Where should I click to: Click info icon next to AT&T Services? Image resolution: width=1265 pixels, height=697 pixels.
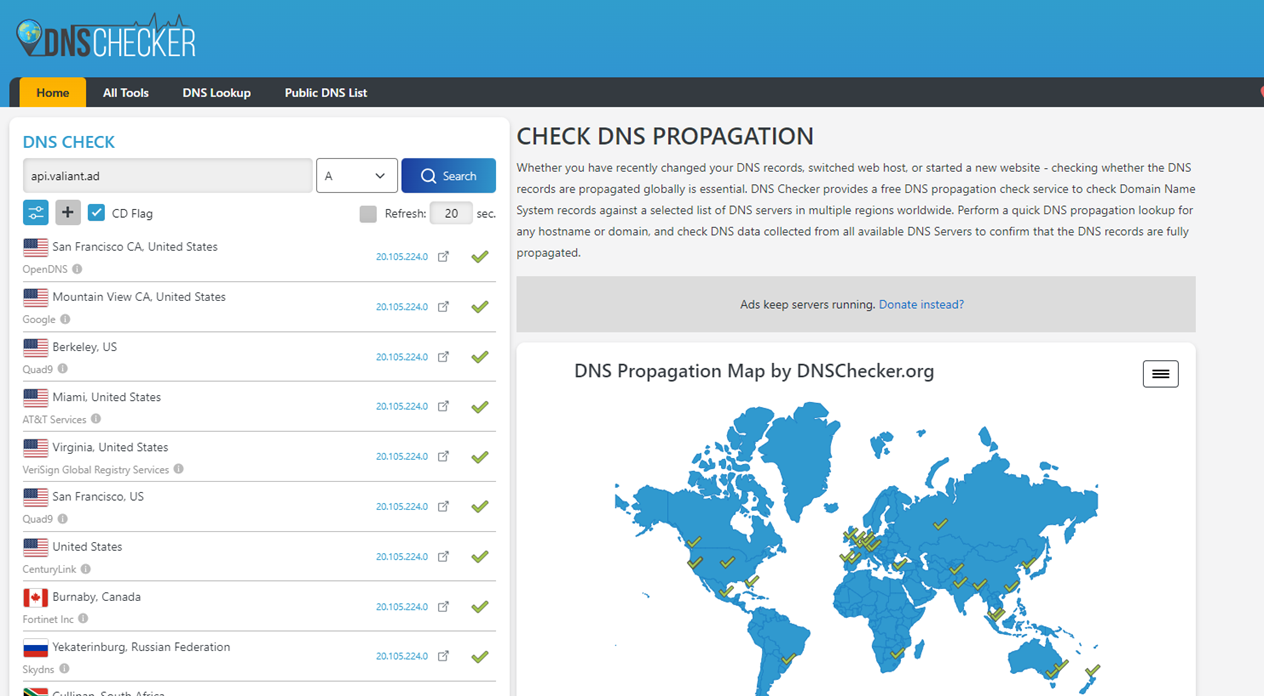(x=96, y=419)
